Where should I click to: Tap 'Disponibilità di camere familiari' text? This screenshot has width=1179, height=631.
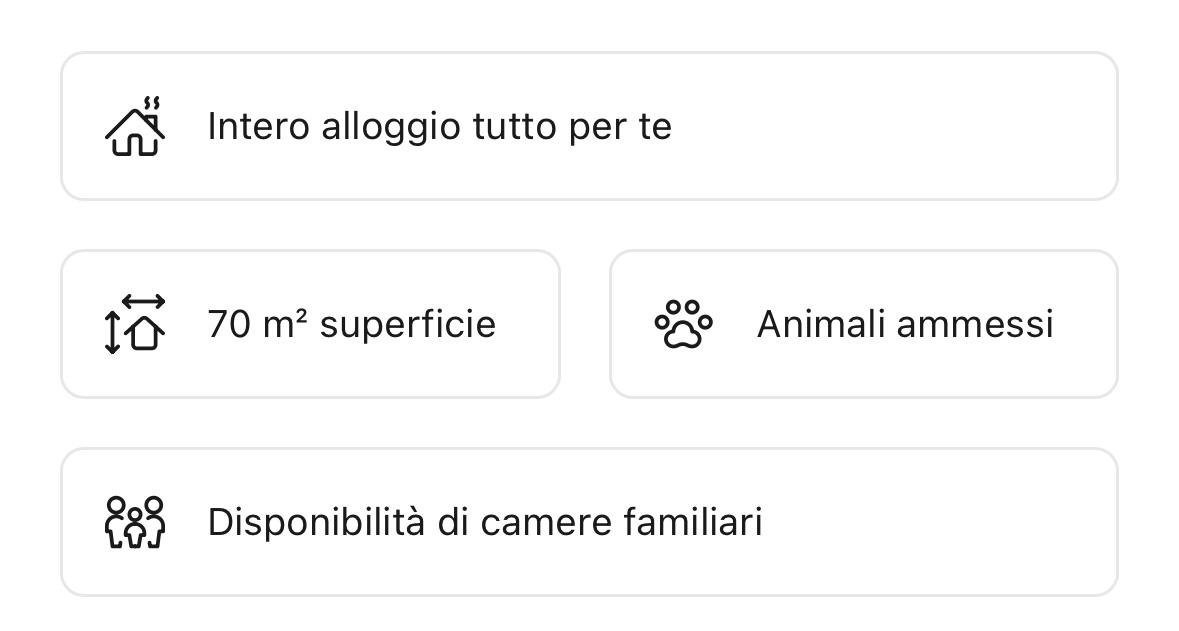[x=485, y=522]
